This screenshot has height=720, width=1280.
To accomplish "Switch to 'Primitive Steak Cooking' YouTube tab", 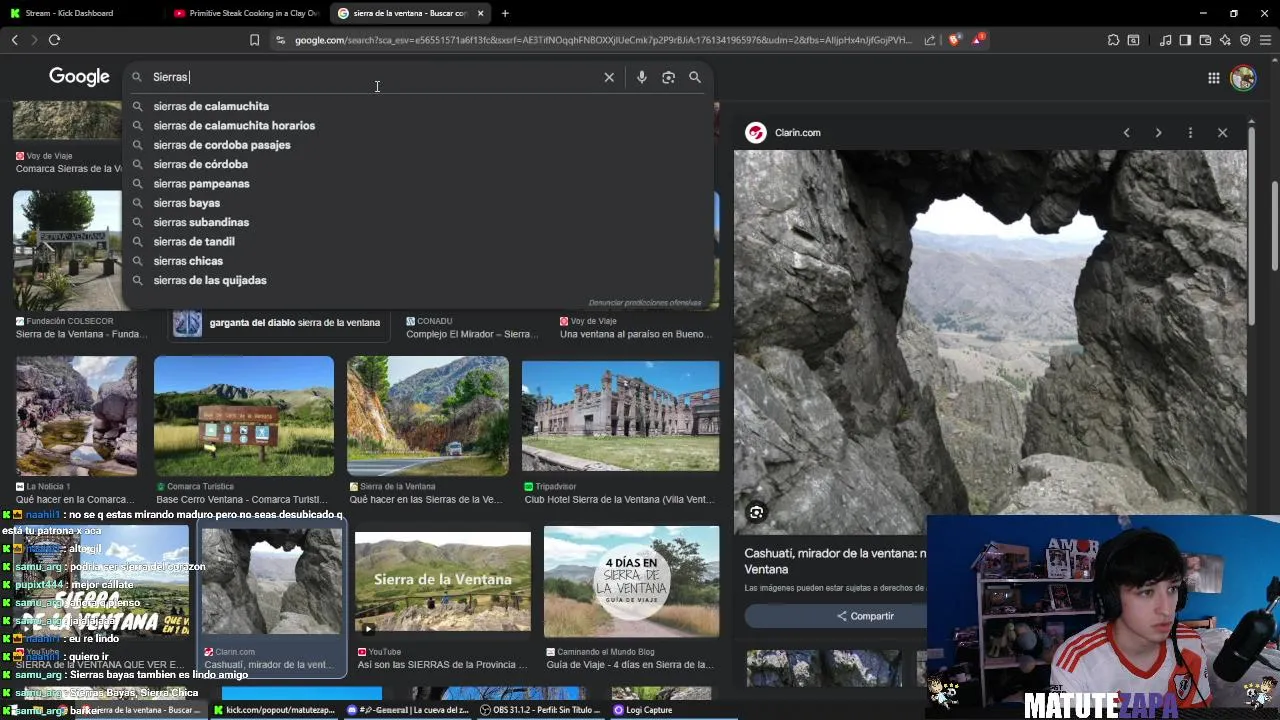I will click(245, 13).
